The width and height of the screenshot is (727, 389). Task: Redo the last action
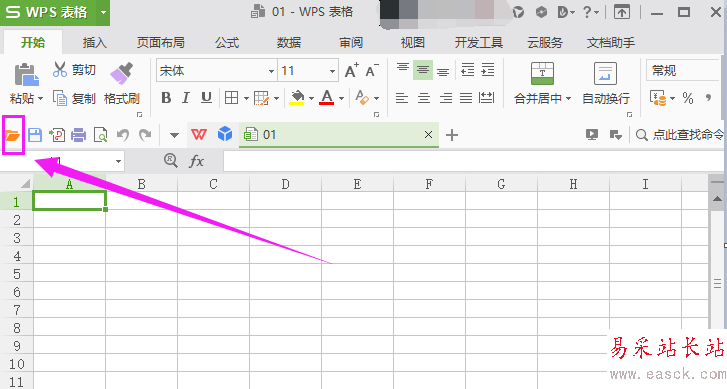click(x=146, y=135)
